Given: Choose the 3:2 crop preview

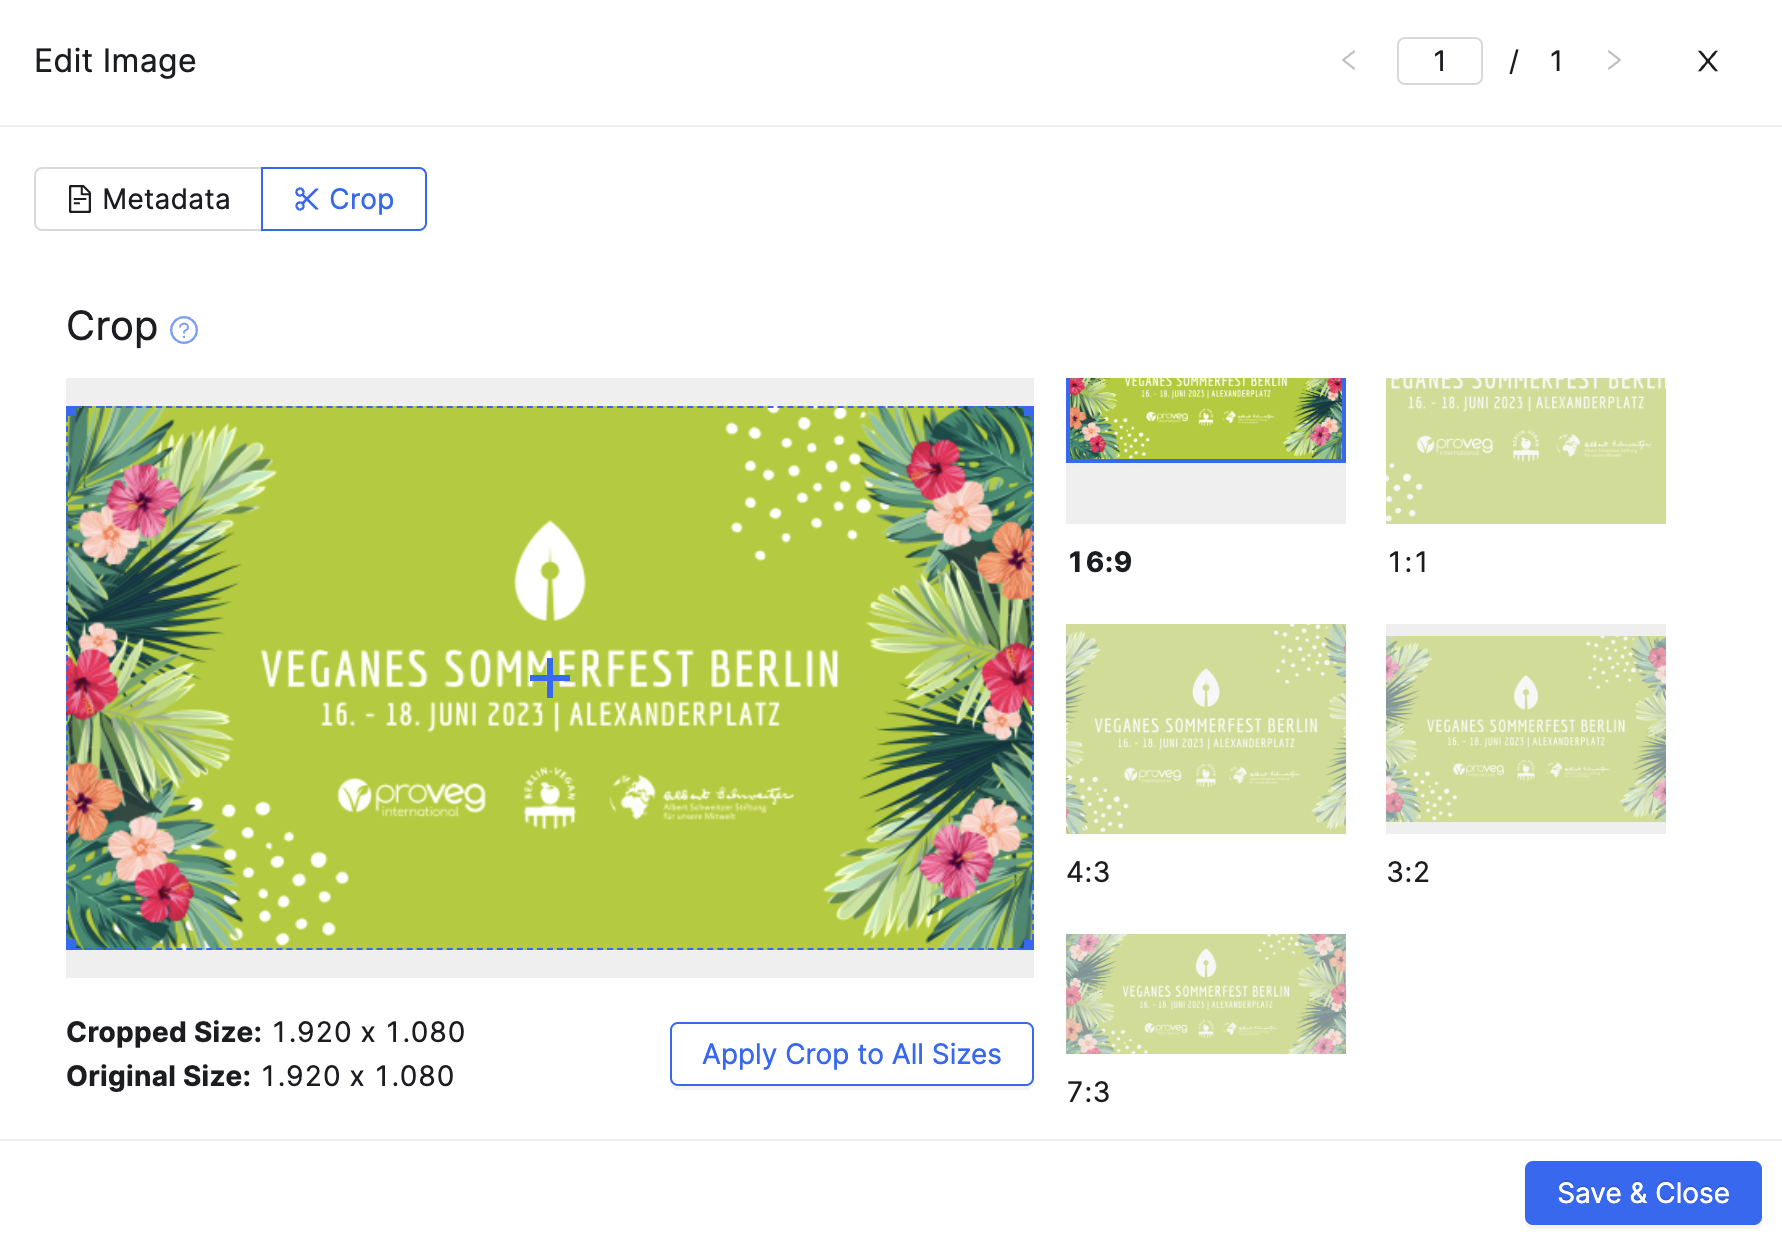Looking at the screenshot, I should (x=1526, y=729).
